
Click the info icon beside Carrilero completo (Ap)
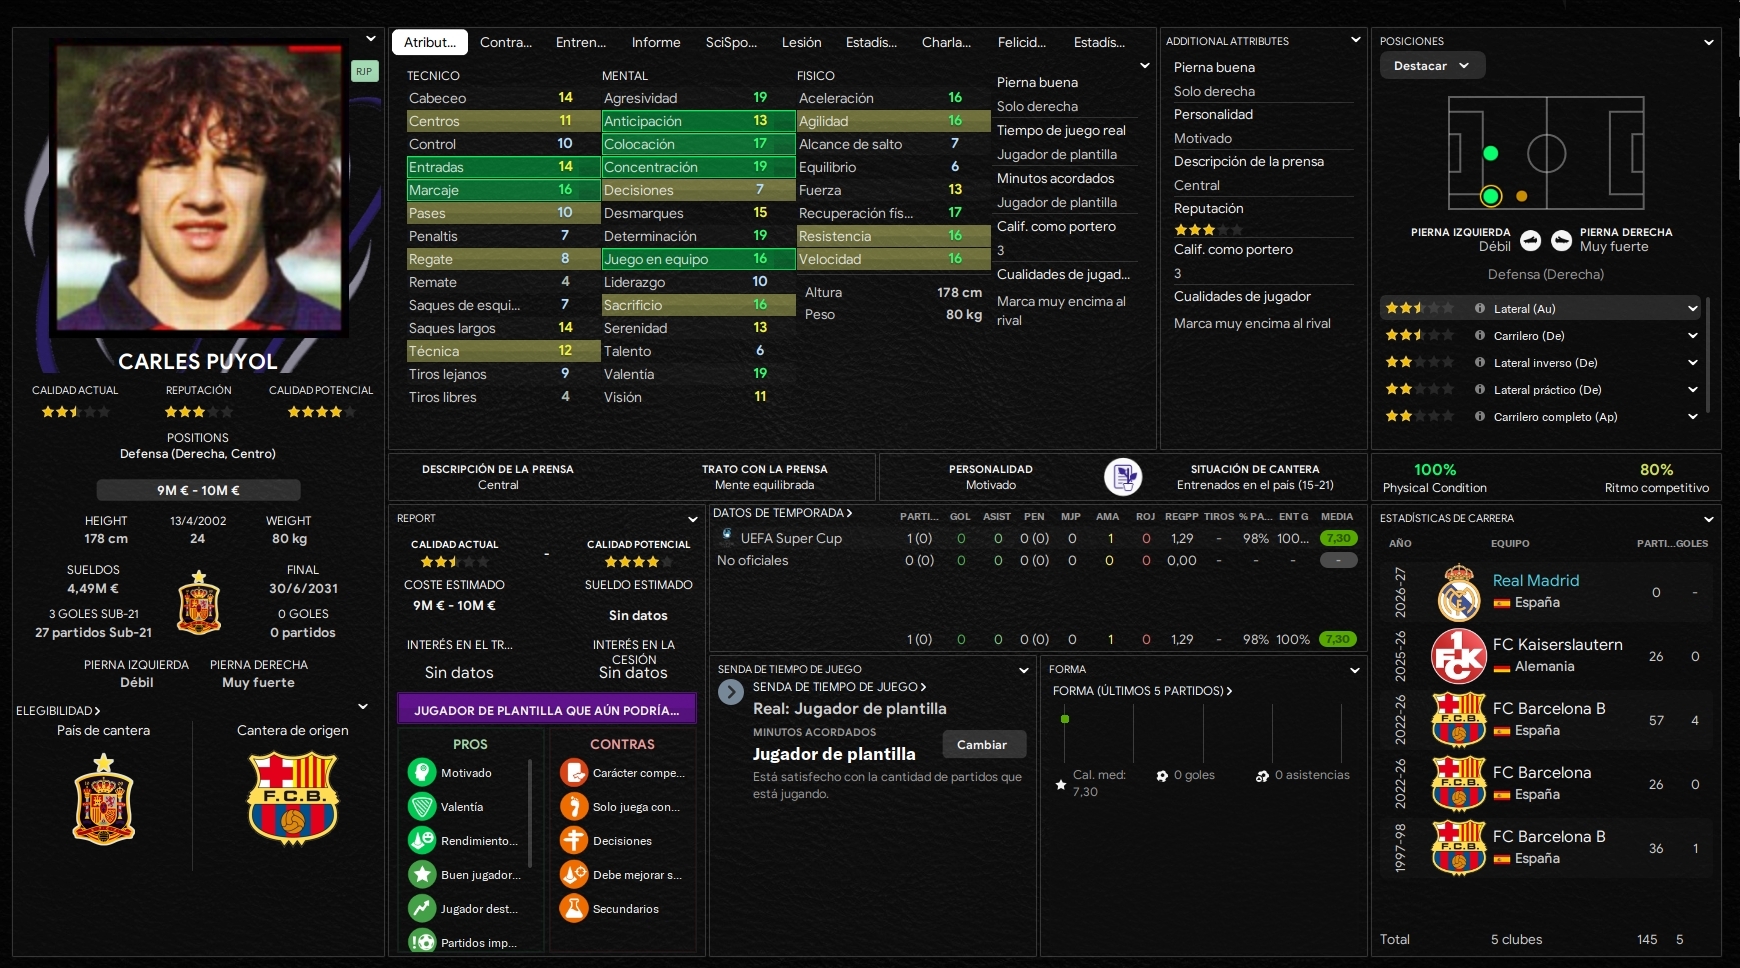(1480, 416)
